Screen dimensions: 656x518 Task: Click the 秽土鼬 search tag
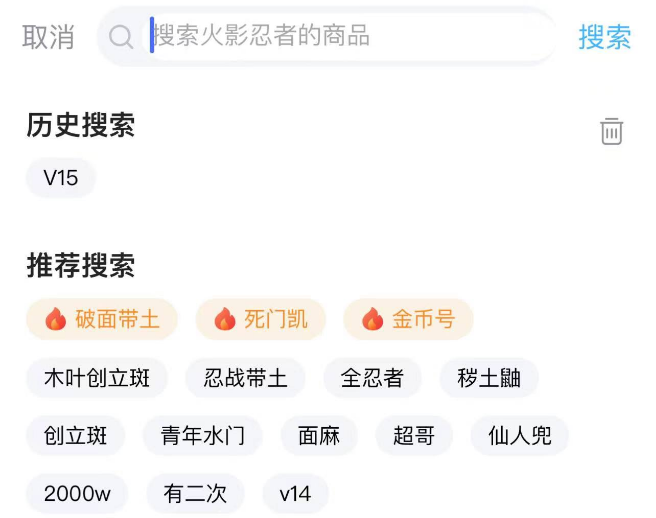tap(489, 378)
